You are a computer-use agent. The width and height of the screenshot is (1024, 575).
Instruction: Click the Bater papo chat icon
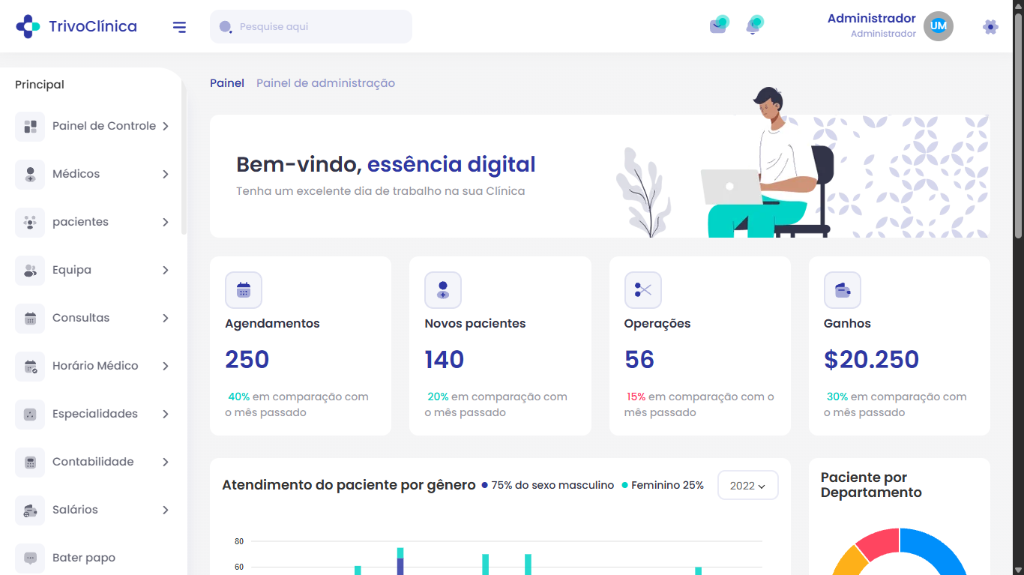pyautogui.click(x=30, y=558)
